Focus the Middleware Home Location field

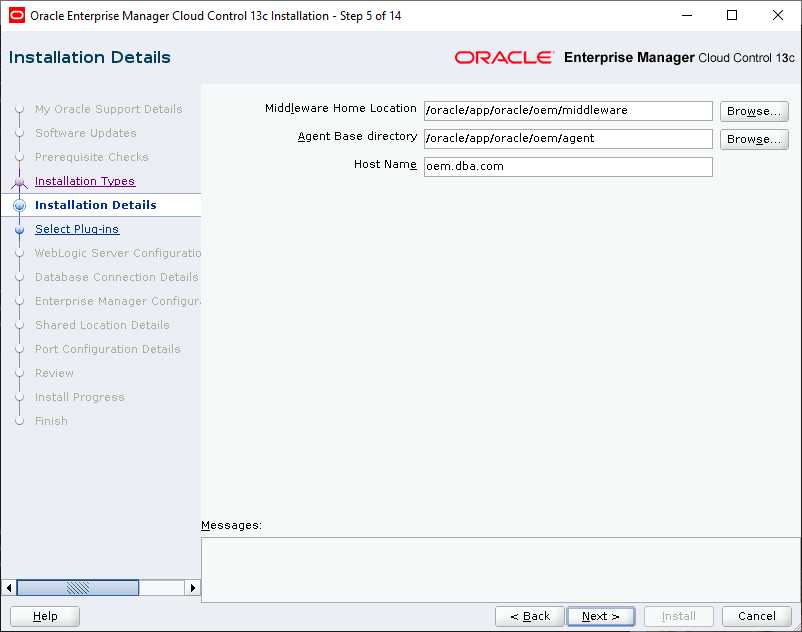pyautogui.click(x=568, y=110)
